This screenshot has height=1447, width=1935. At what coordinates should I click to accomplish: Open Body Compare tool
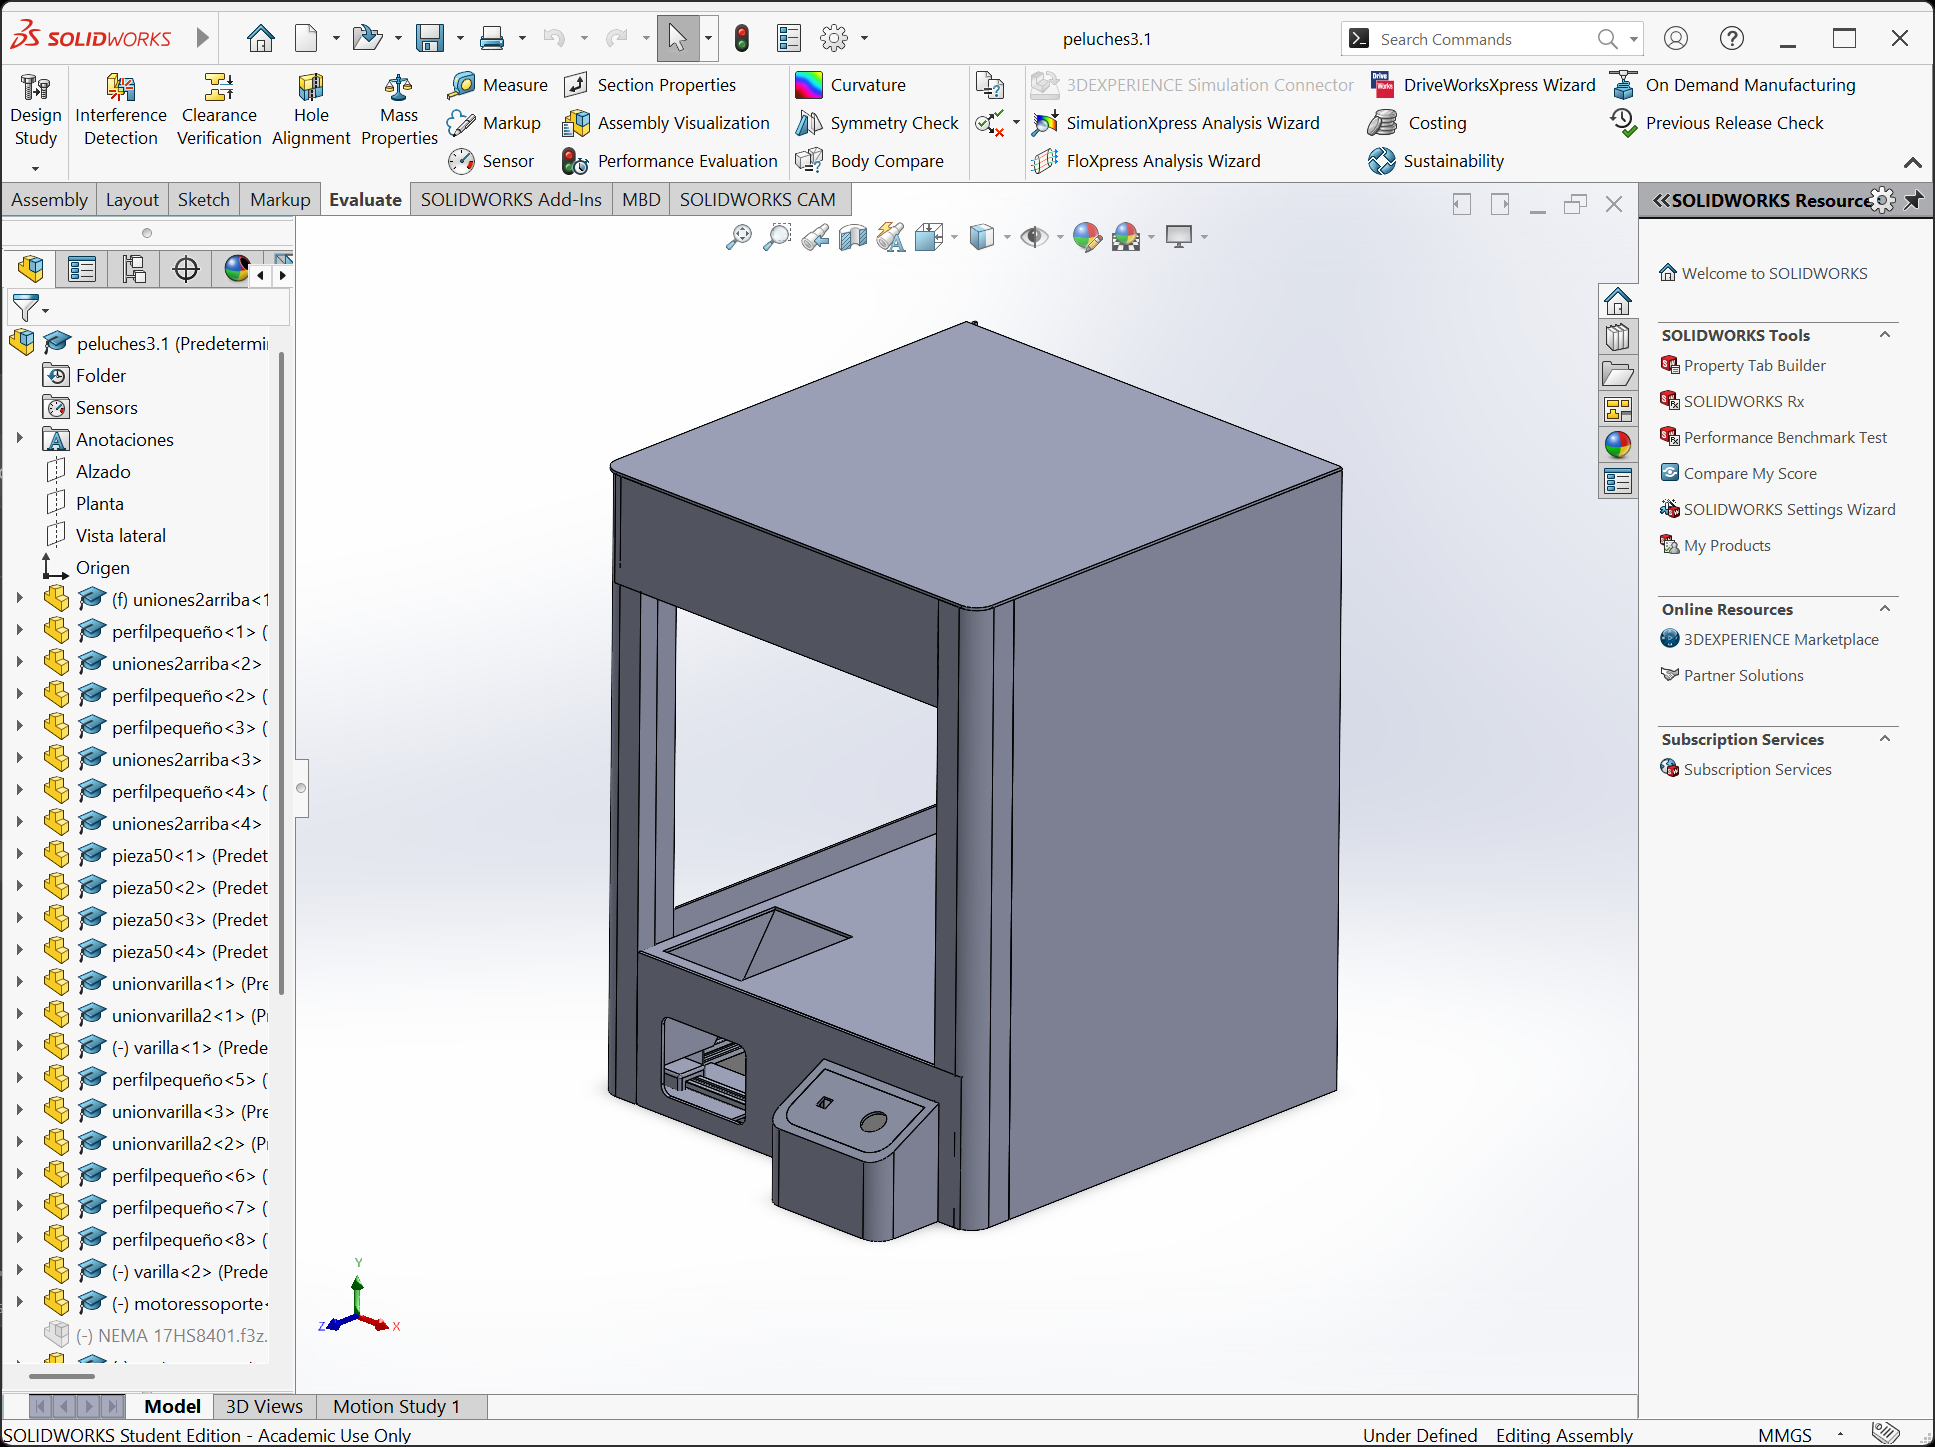coord(870,161)
